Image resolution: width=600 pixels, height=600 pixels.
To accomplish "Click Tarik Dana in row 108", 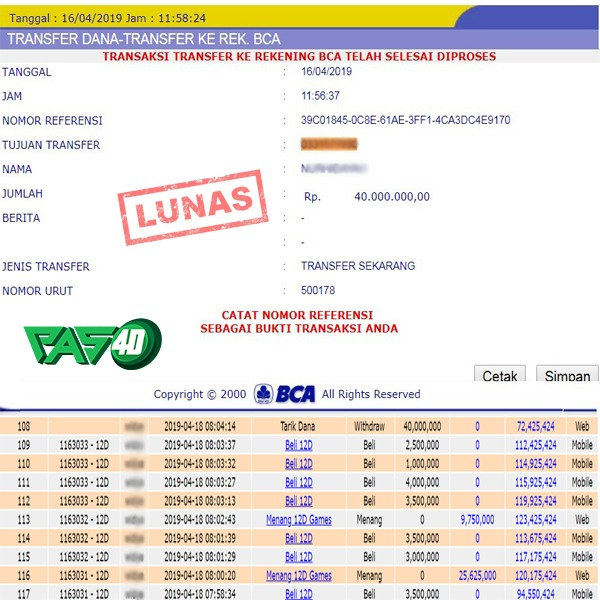I will pyautogui.click(x=297, y=426).
